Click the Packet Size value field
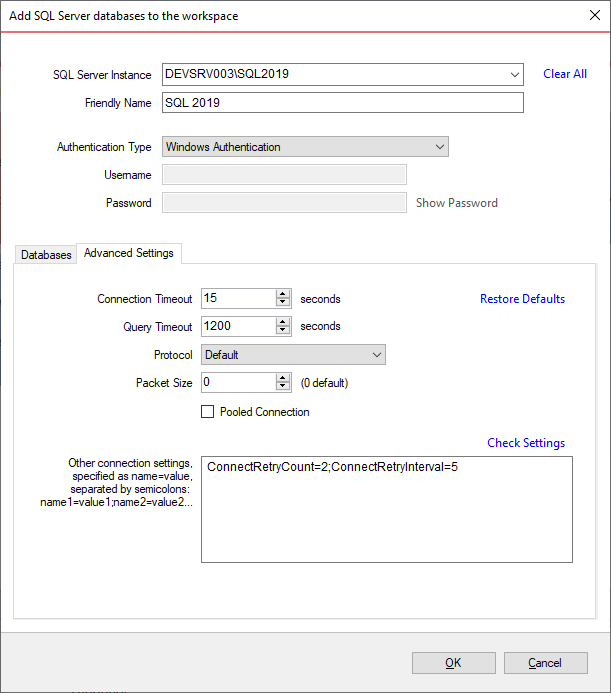The height and width of the screenshot is (693, 611). click(239, 382)
